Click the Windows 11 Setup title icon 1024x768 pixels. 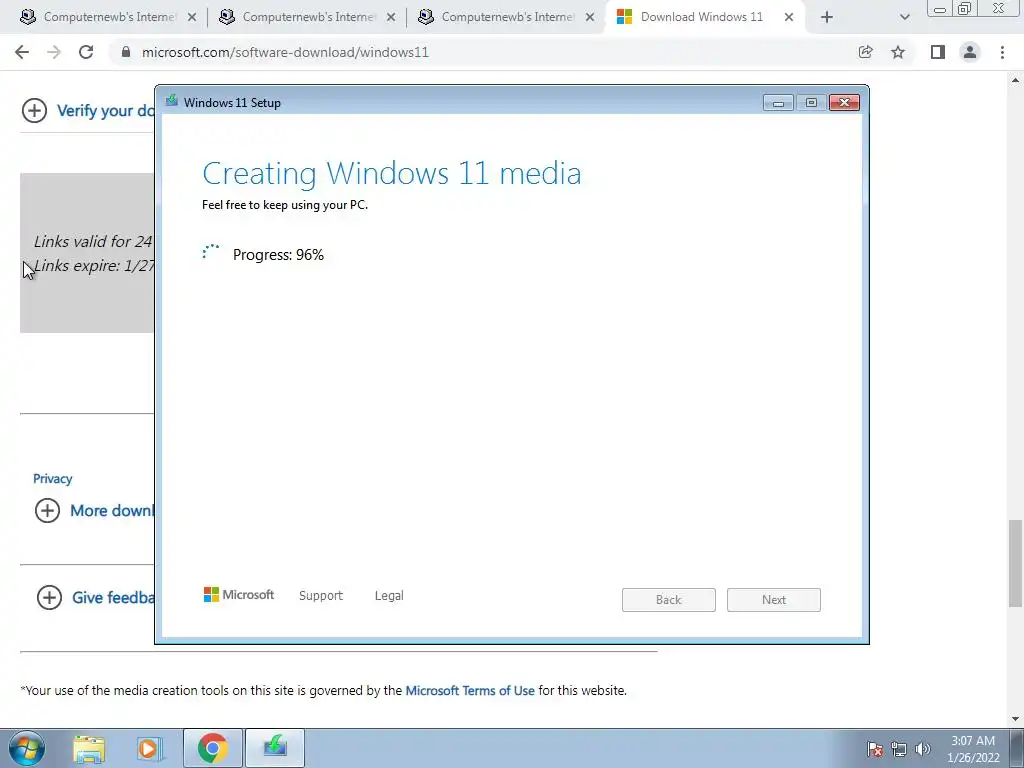pos(172,101)
